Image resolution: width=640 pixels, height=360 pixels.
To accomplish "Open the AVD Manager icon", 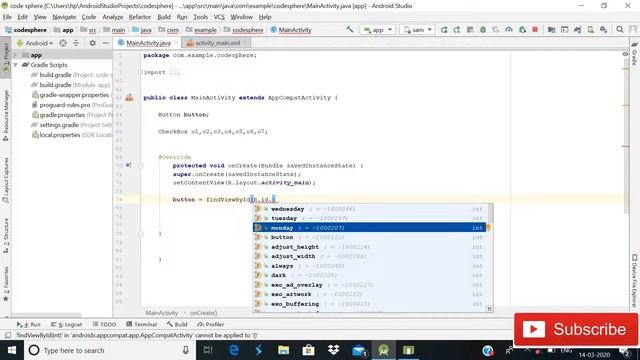I will (x=591, y=30).
